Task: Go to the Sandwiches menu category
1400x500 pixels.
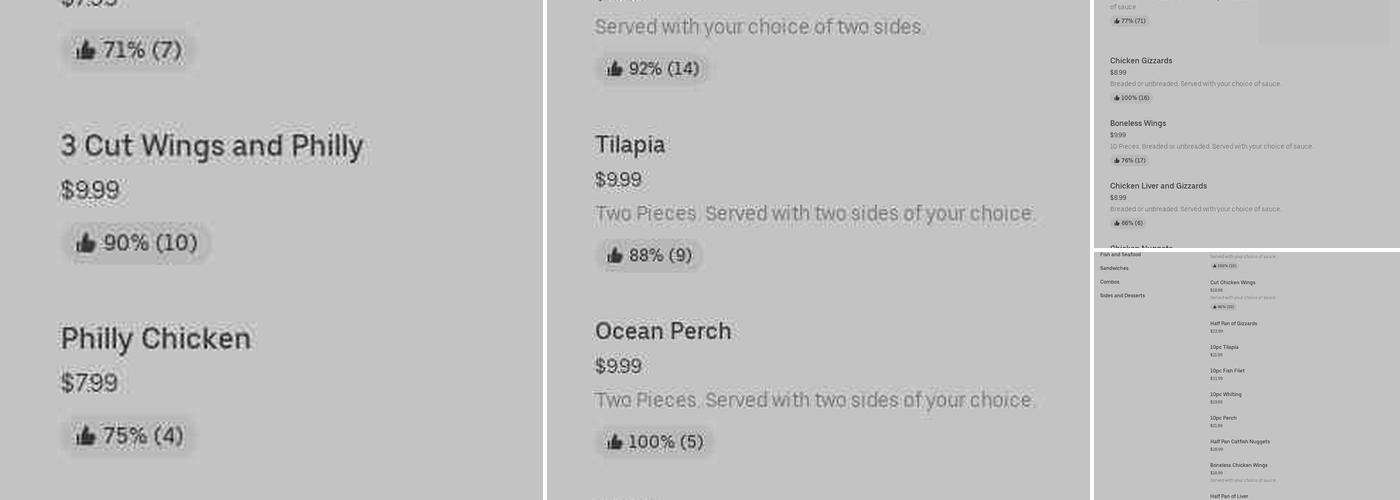Action: [1114, 268]
